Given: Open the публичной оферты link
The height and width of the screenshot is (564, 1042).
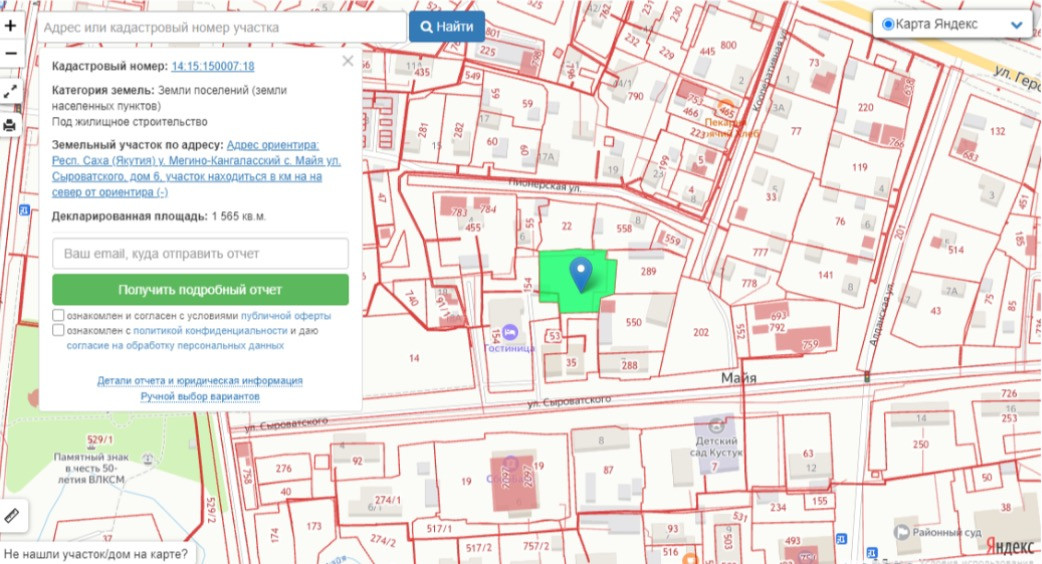Looking at the screenshot, I should click(286, 316).
